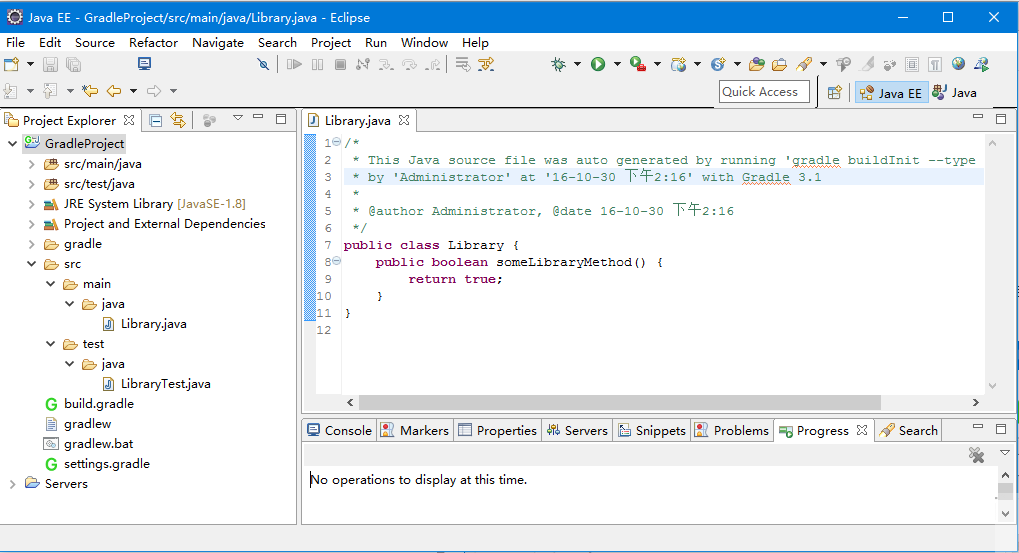
Task: Select build.gradle file
Action: [99, 404]
